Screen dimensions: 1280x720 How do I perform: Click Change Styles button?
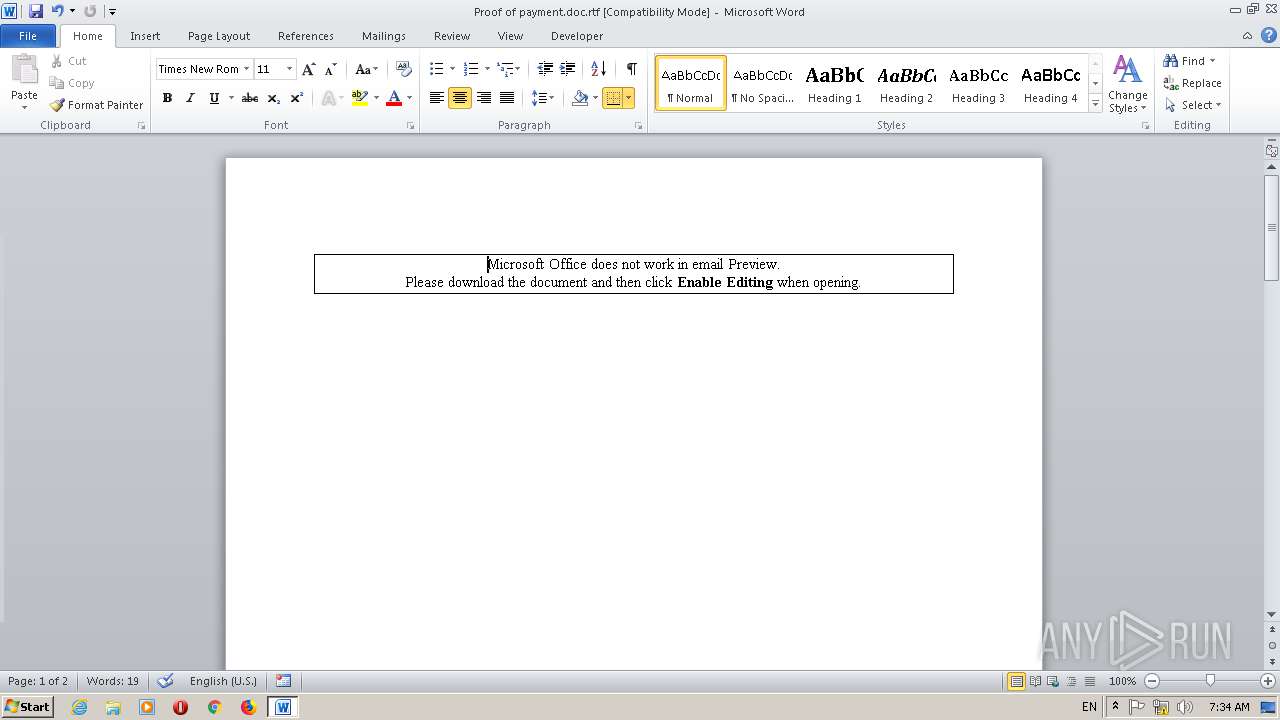(x=1127, y=84)
